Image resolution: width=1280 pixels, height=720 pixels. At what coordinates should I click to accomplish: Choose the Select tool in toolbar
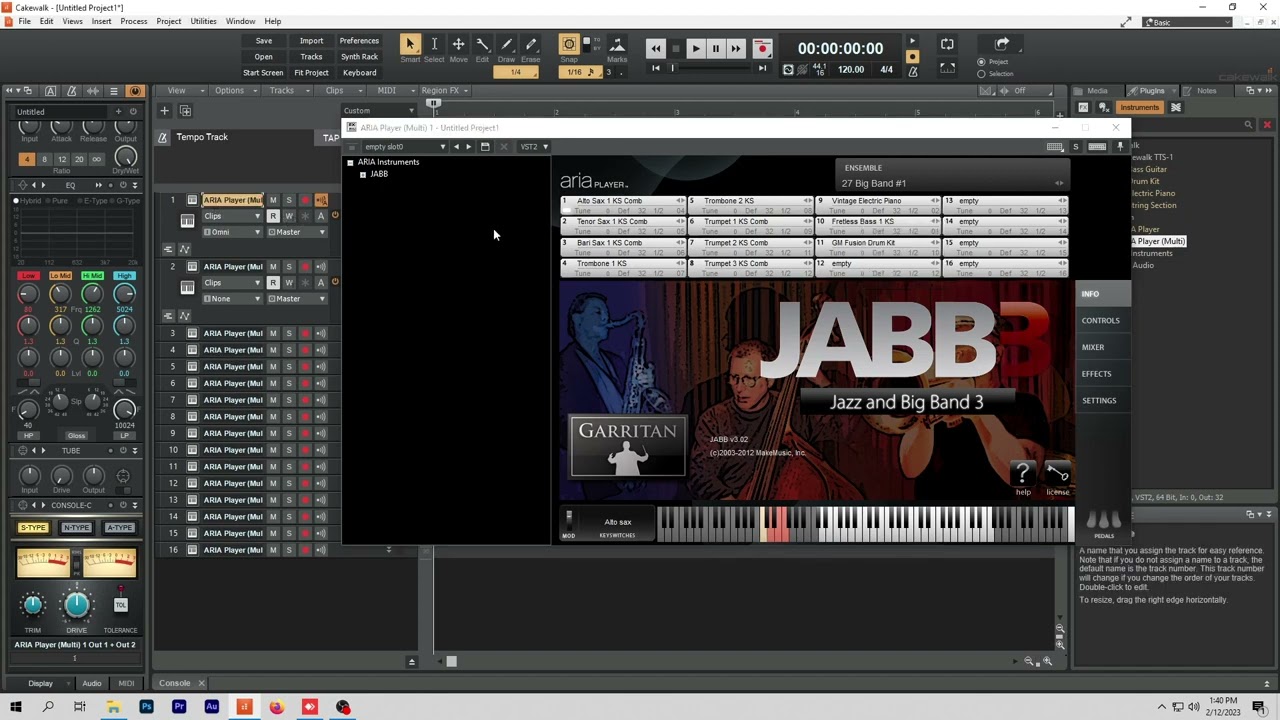point(434,44)
